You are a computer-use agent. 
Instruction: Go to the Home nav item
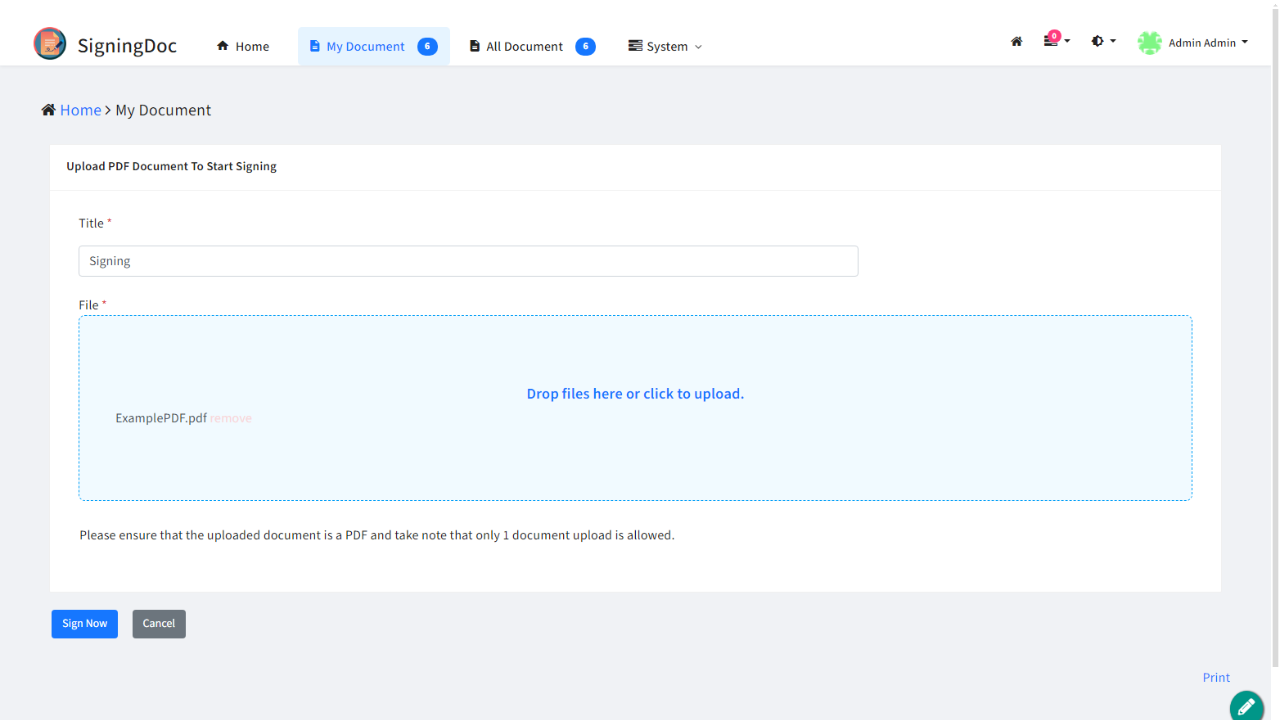pyautogui.click(x=243, y=46)
